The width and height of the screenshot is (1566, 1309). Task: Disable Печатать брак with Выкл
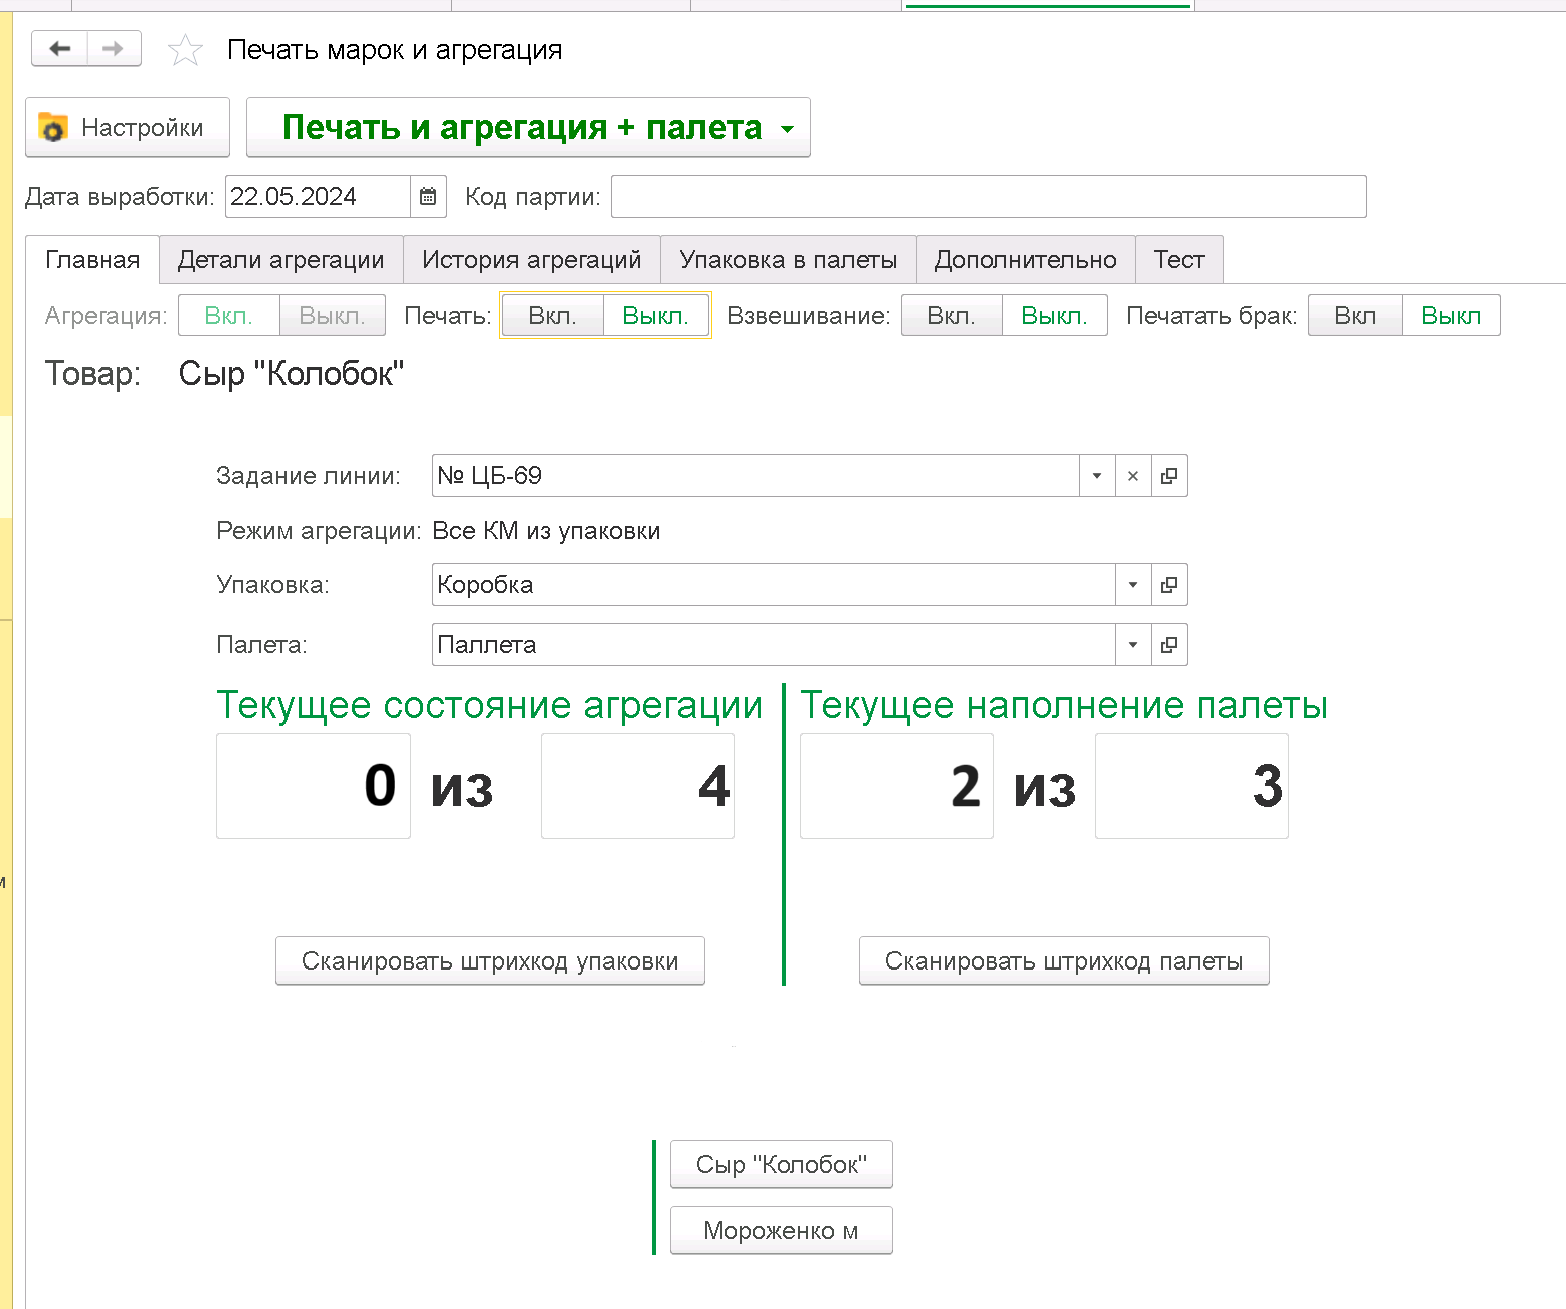pos(1451,316)
